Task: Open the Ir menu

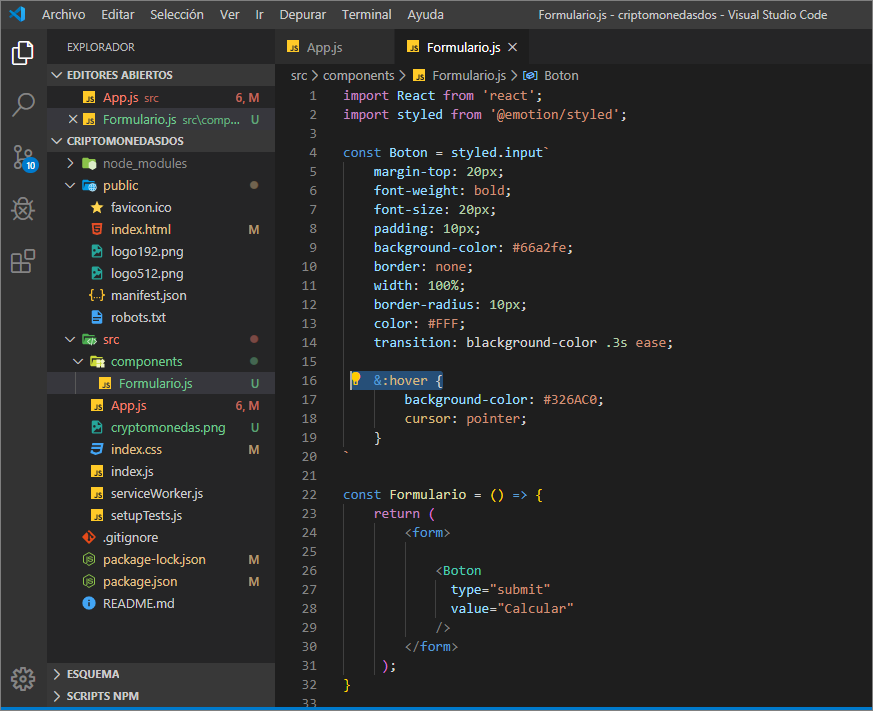Action: coord(259,14)
